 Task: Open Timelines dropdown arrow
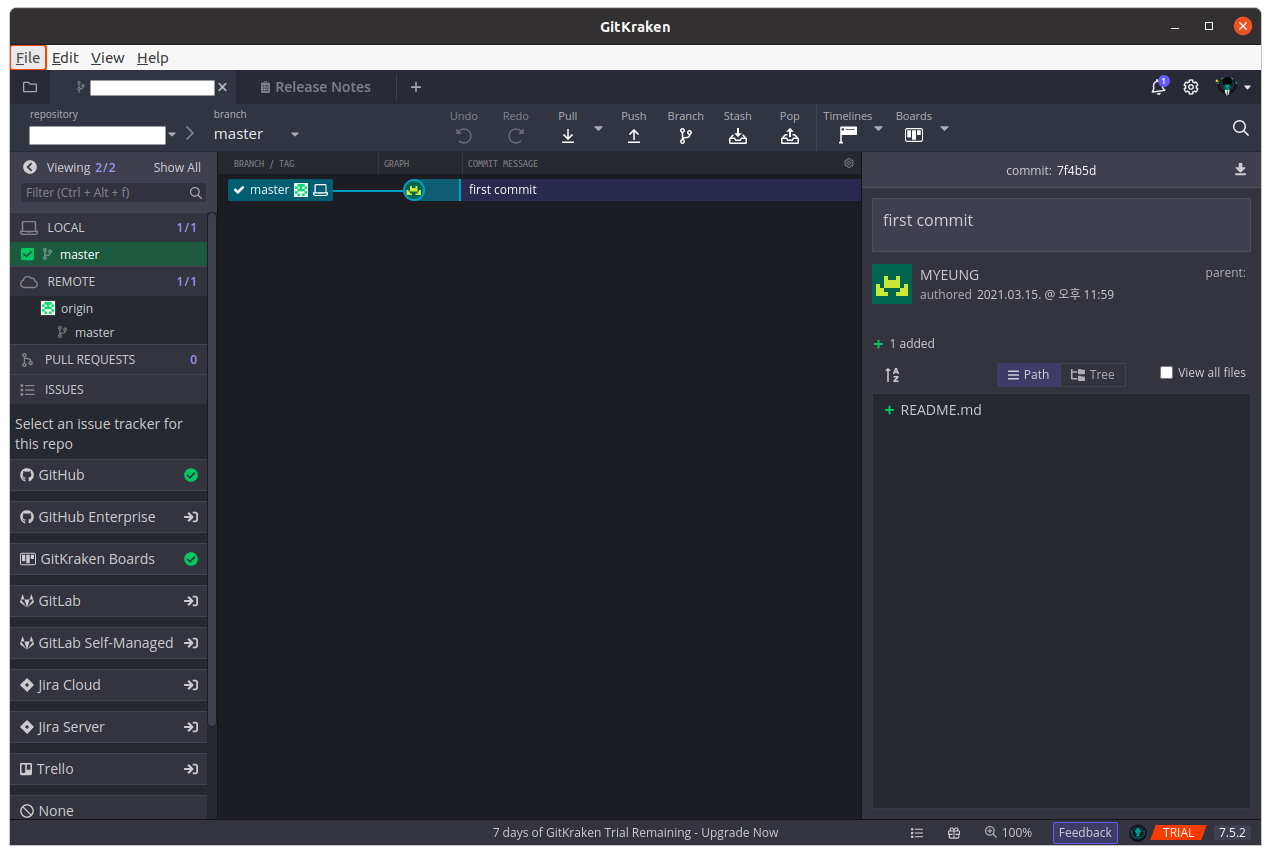point(878,128)
